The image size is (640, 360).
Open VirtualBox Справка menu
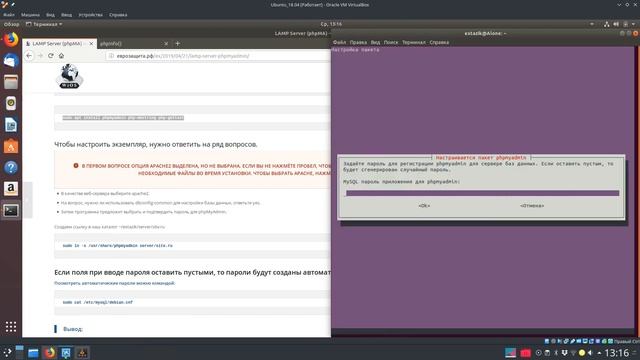pos(118,15)
